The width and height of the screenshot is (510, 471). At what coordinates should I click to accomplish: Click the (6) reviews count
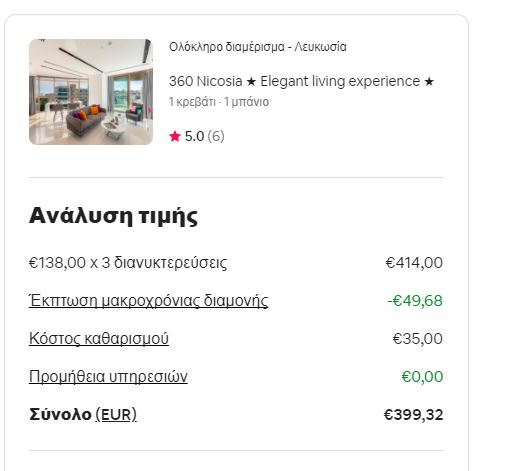(216, 136)
